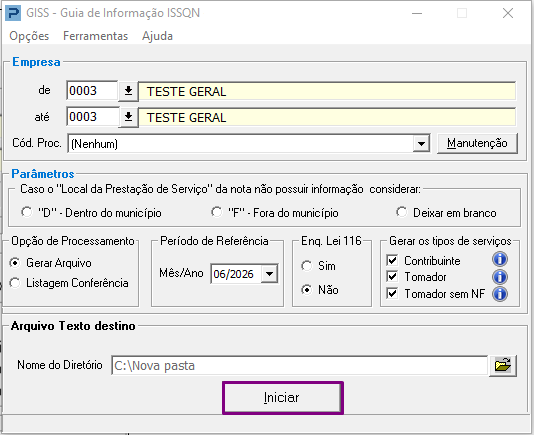Click info icon beside Tomador

point(500,277)
